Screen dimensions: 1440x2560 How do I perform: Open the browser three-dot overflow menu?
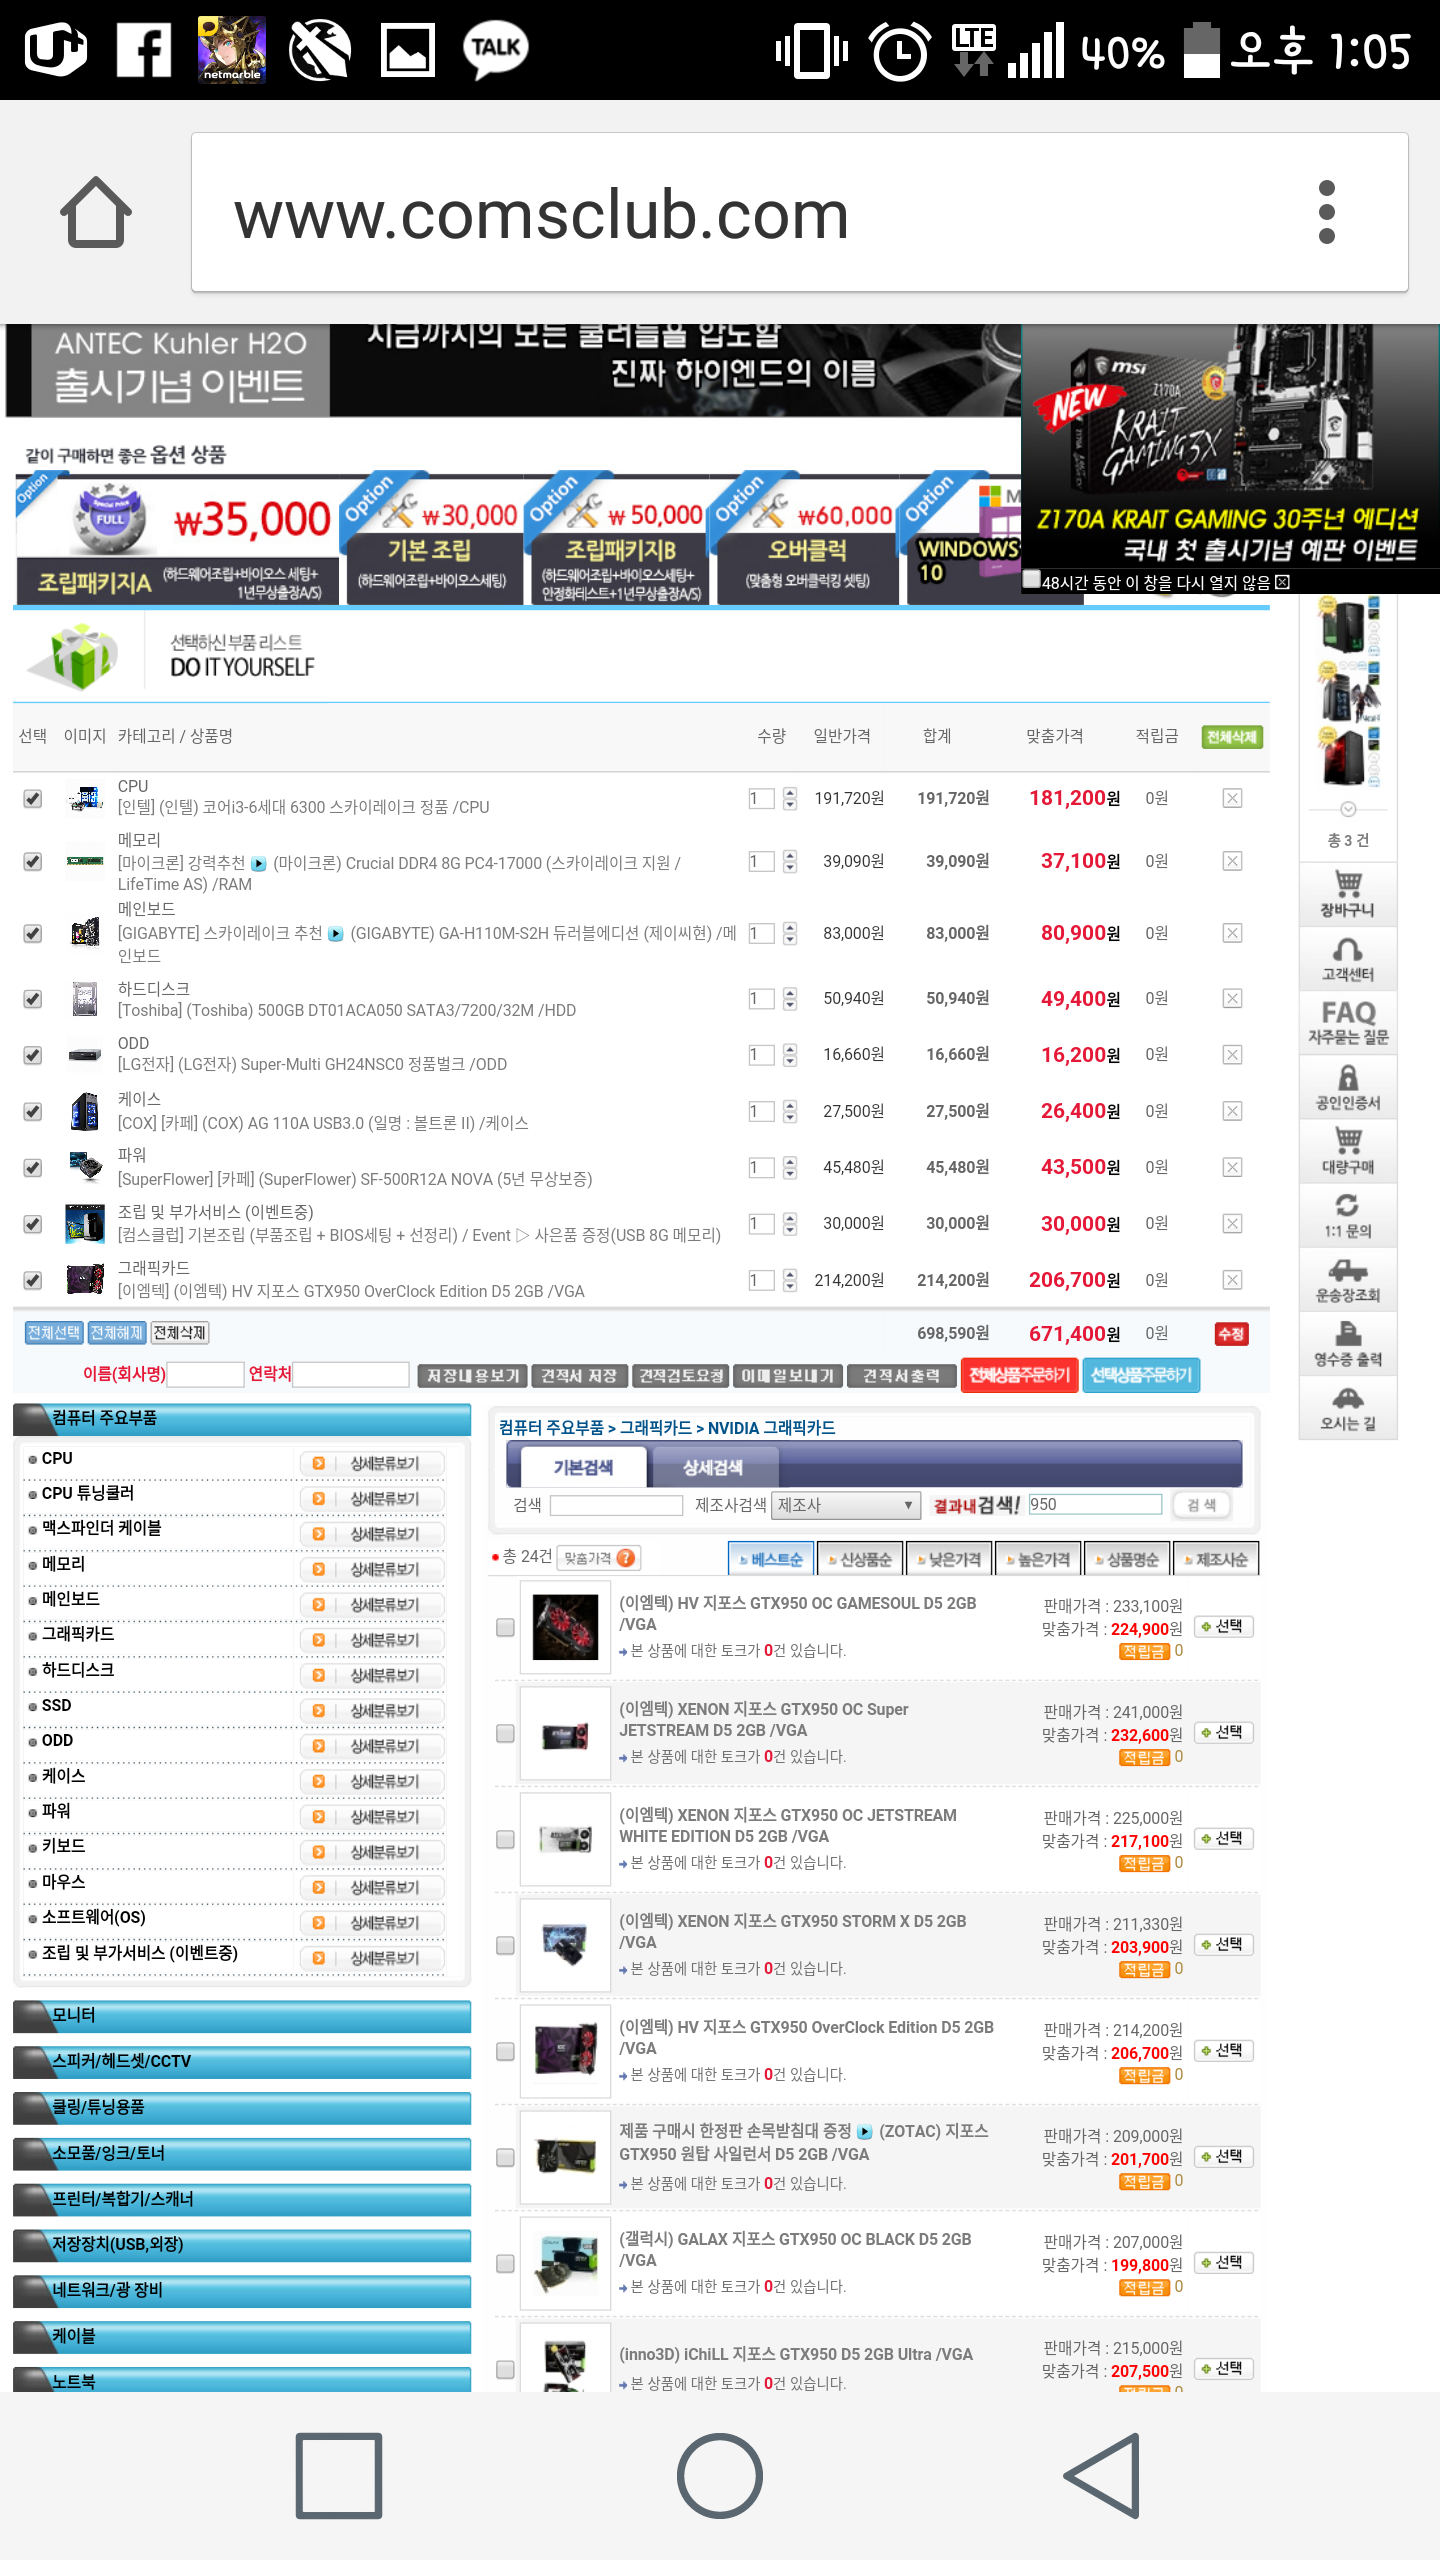click(1326, 212)
